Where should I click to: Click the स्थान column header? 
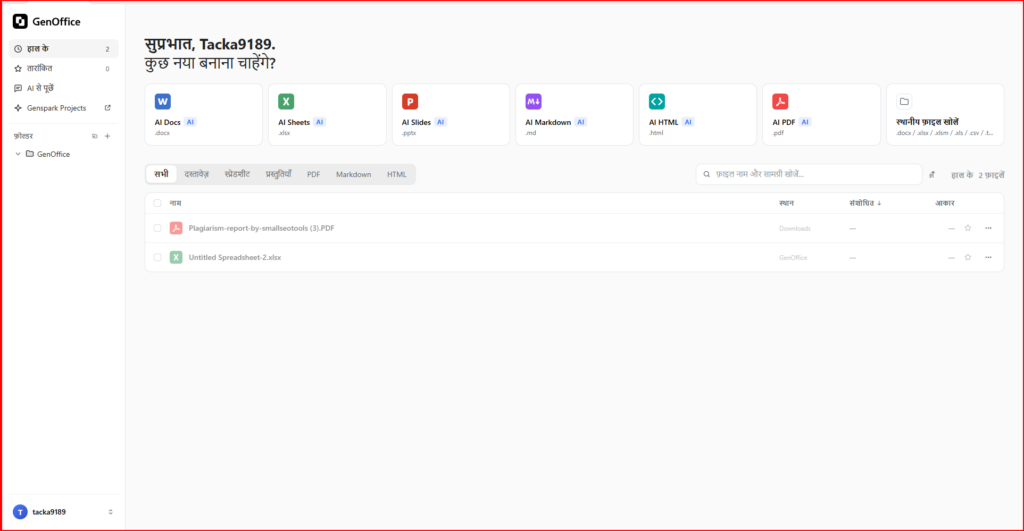coord(786,203)
